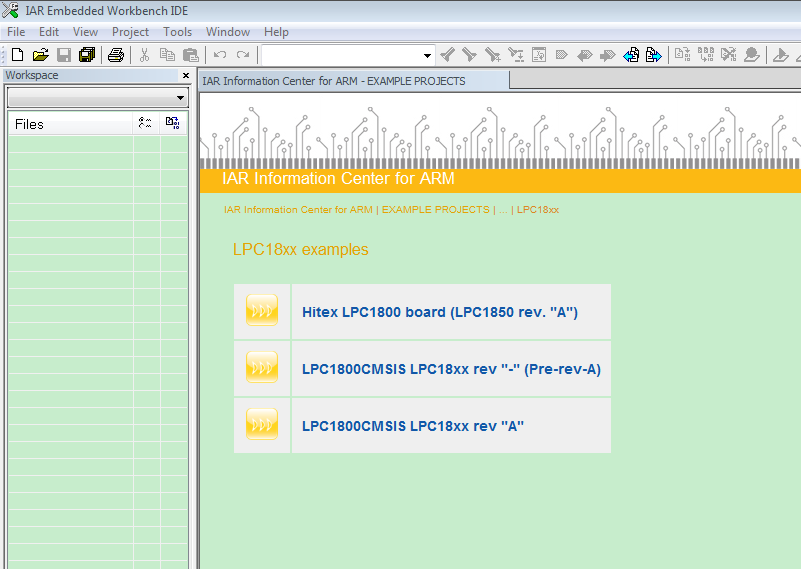Image resolution: width=801 pixels, height=569 pixels.
Task: Click the Stop Build icon
Action: pyautogui.click(x=728, y=55)
